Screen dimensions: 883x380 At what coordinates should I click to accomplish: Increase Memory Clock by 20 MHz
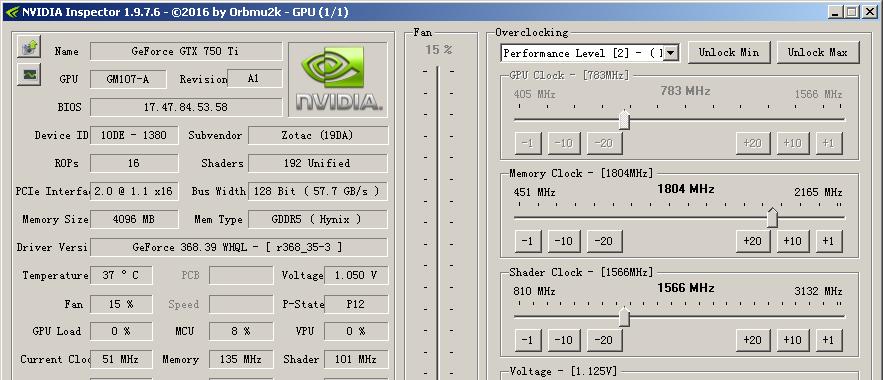[x=752, y=241]
